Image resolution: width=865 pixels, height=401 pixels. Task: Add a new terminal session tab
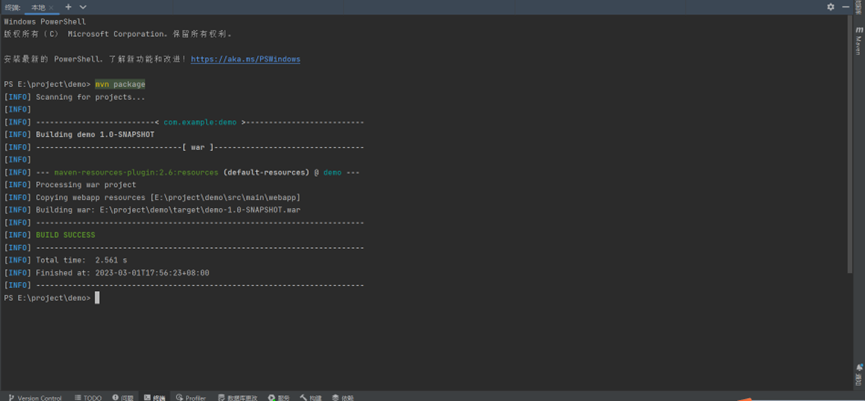pos(68,7)
